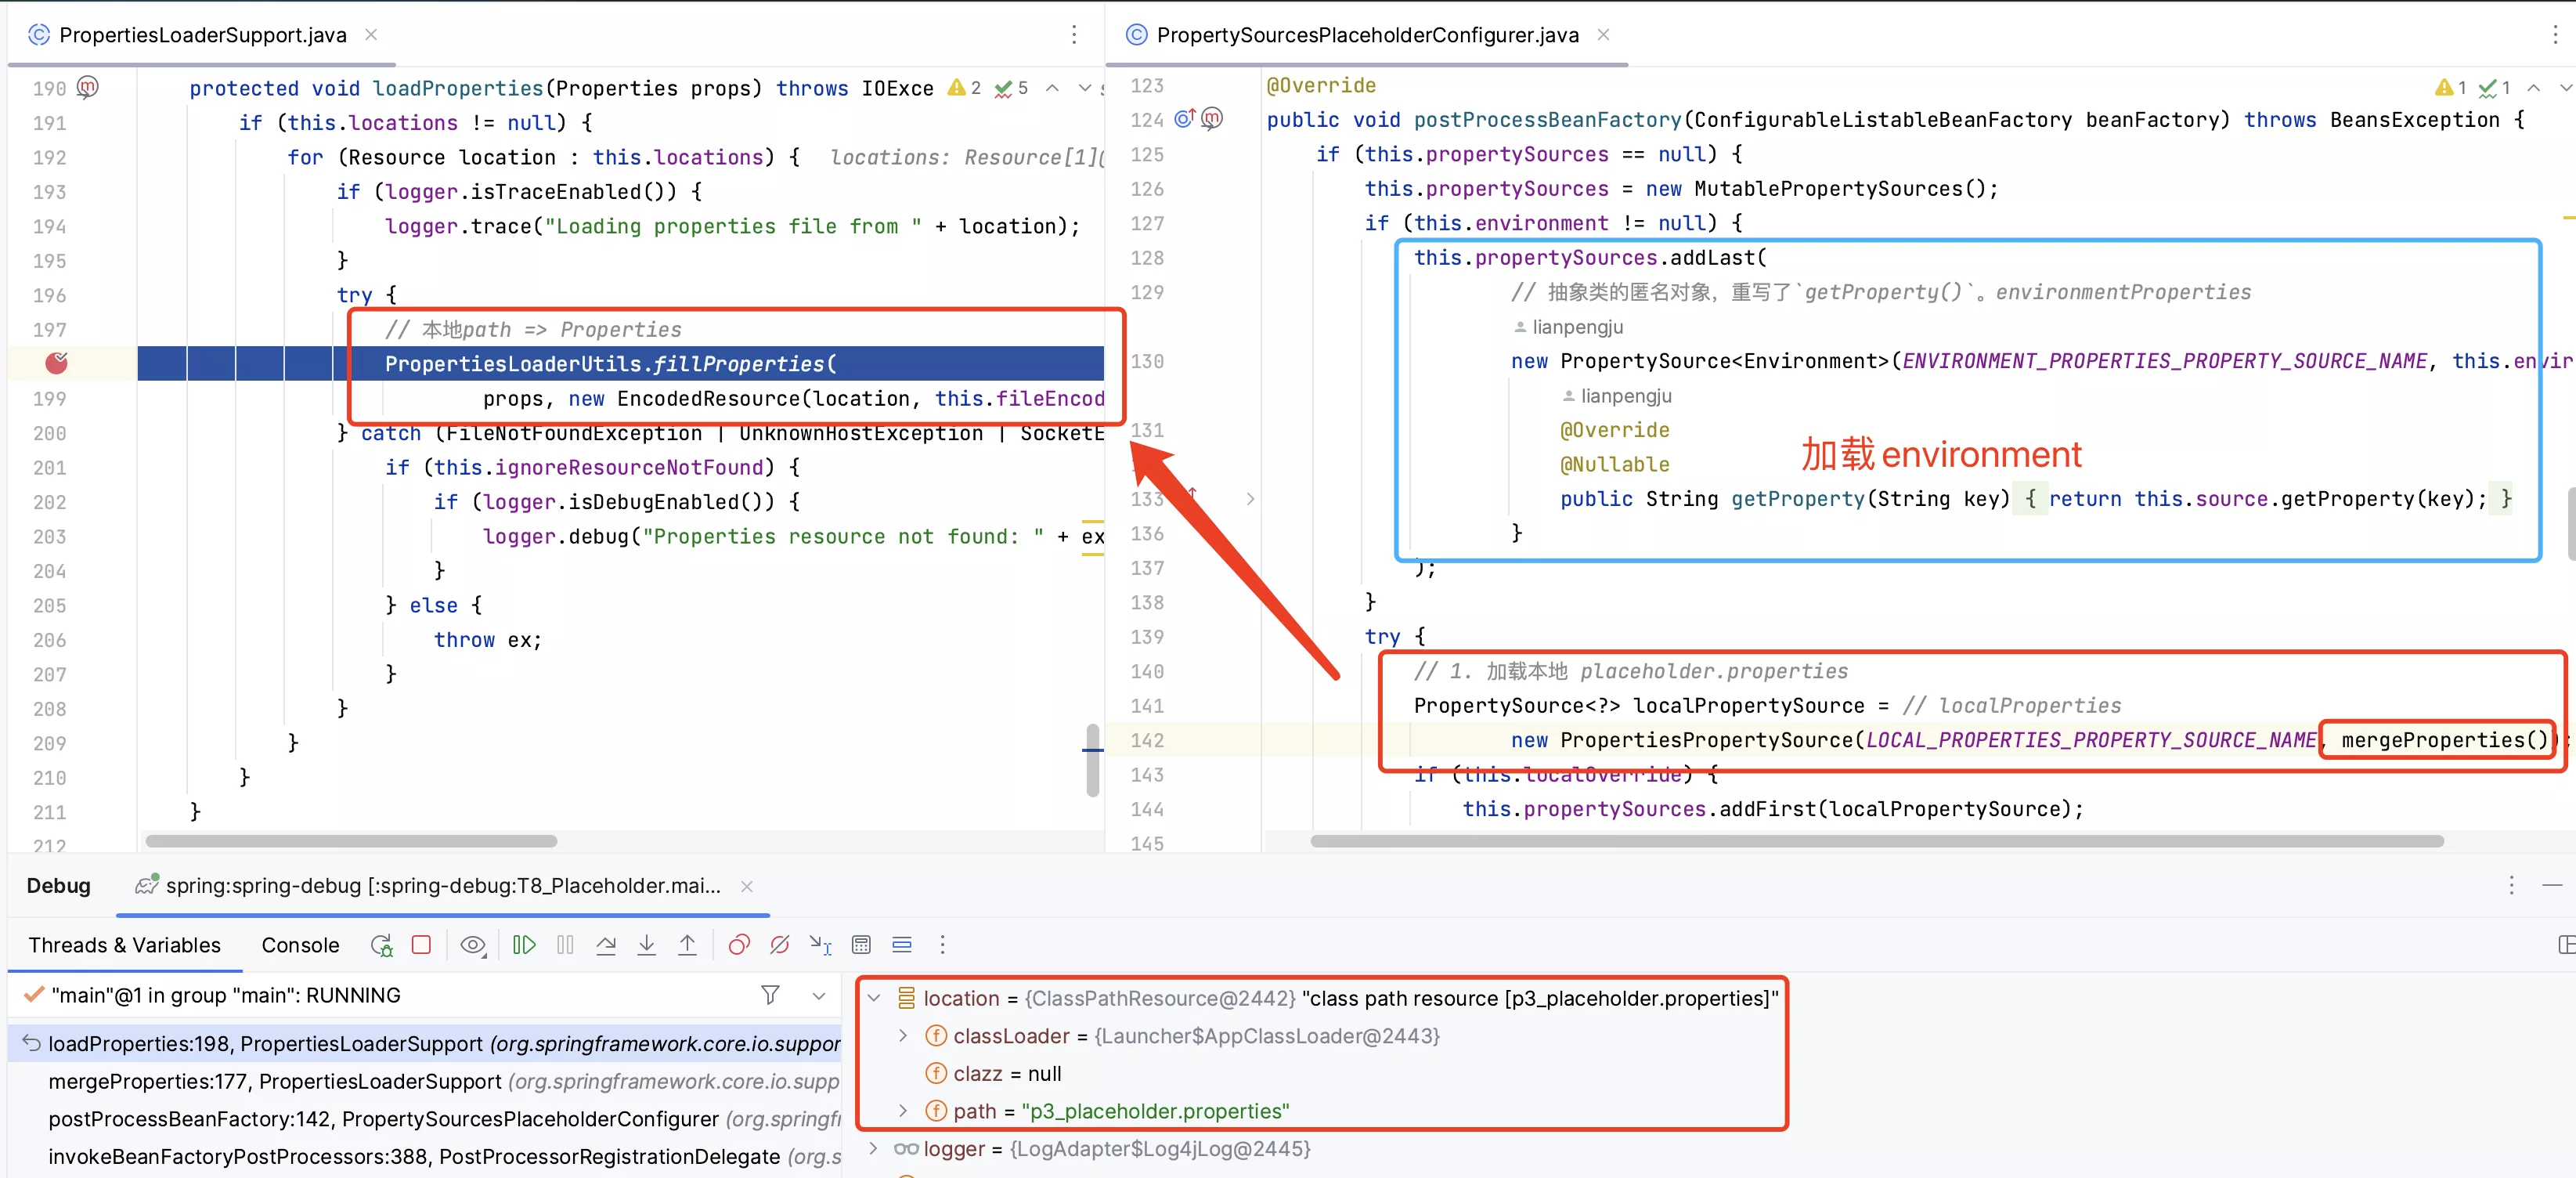
Task: Expand folded getProperty method at line 133
Action: pos(1250,499)
